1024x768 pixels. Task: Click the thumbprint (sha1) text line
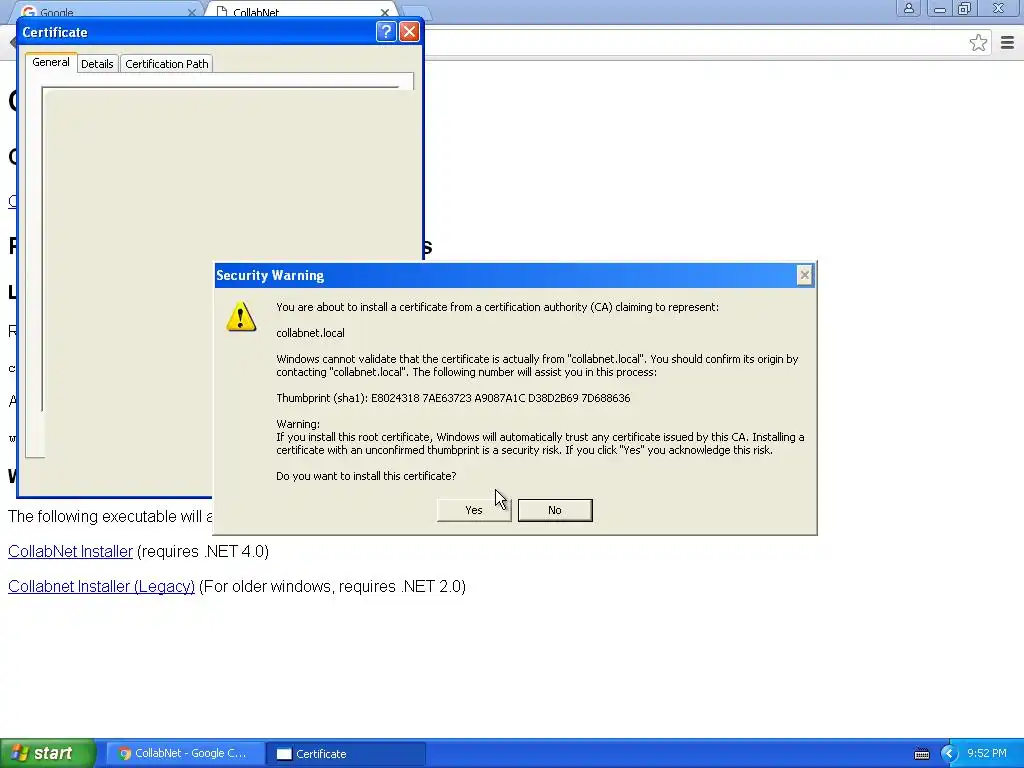pos(453,398)
